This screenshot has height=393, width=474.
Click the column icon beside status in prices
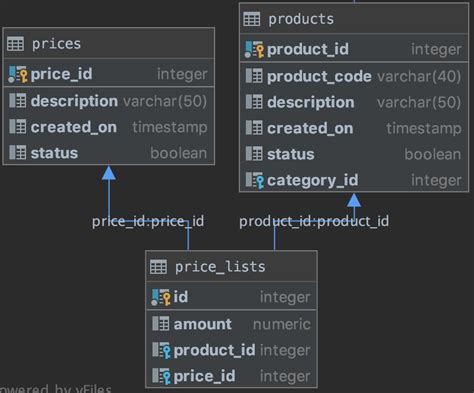pyautogui.click(x=18, y=153)
